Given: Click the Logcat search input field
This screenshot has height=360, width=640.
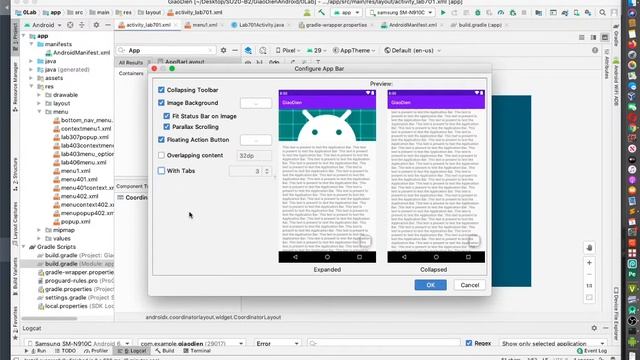Looking at the screenshot, I should point(384,344).
